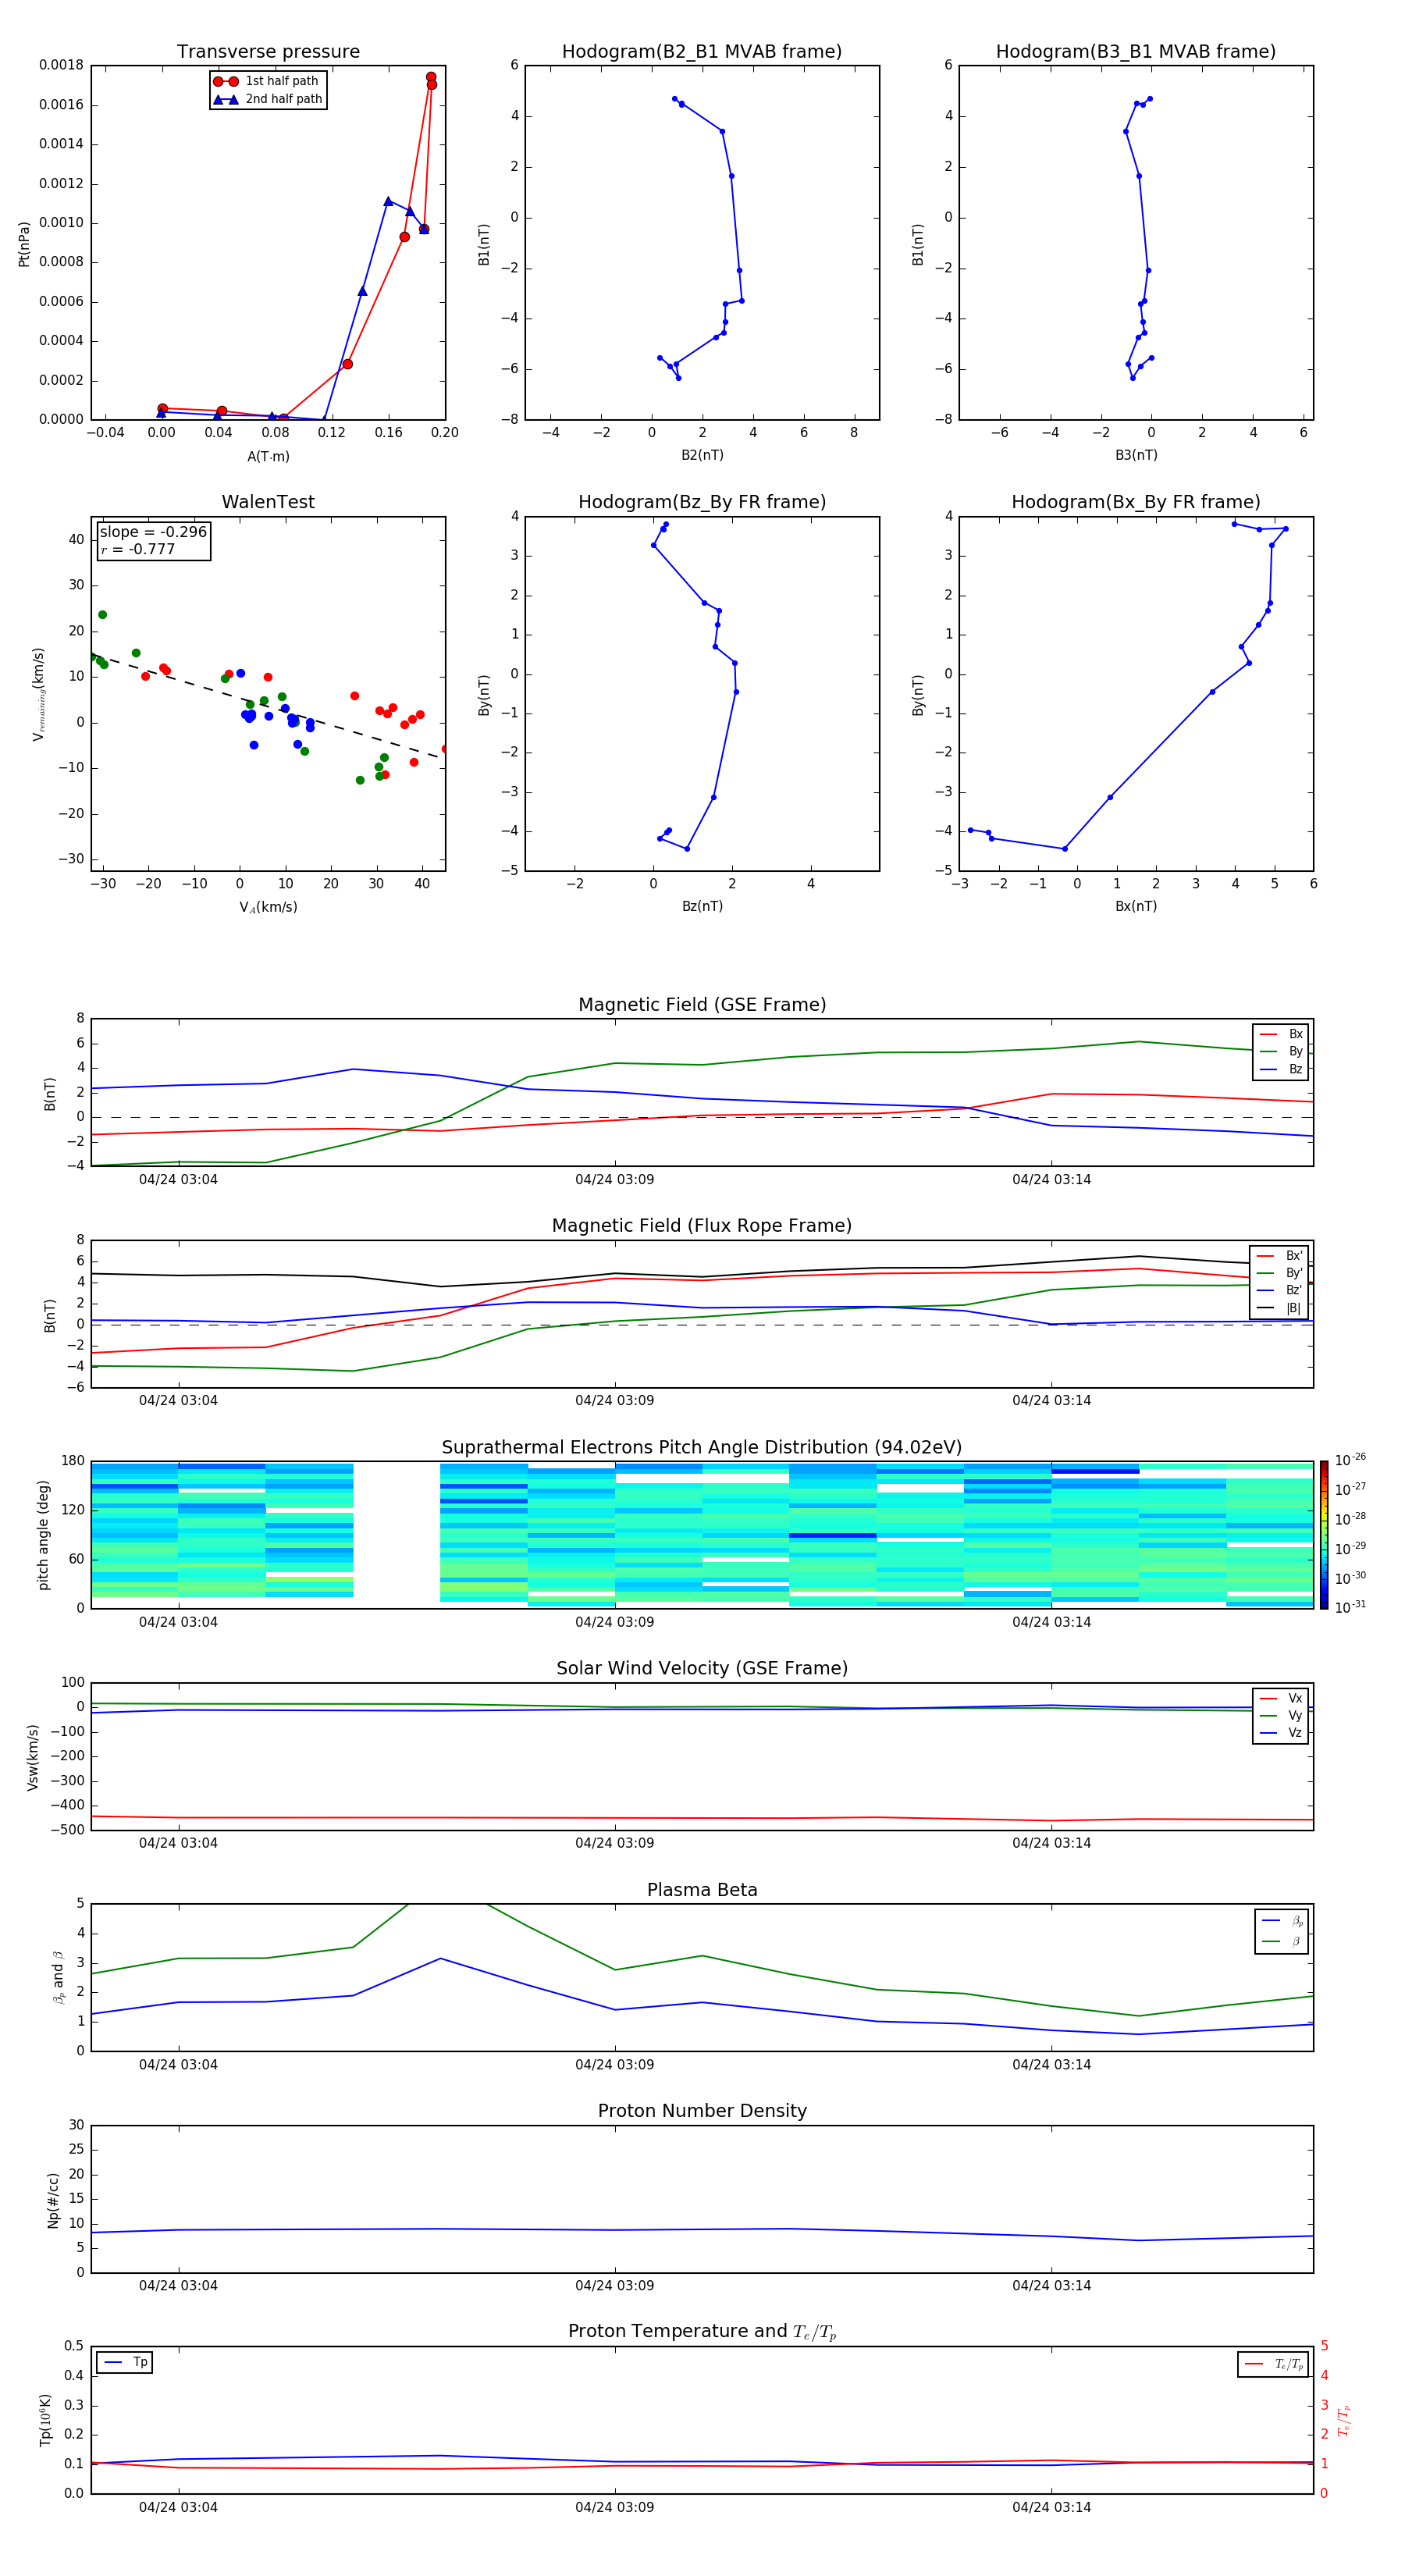Click the "pitch angle (deg)" axis label

(43, 1535)
